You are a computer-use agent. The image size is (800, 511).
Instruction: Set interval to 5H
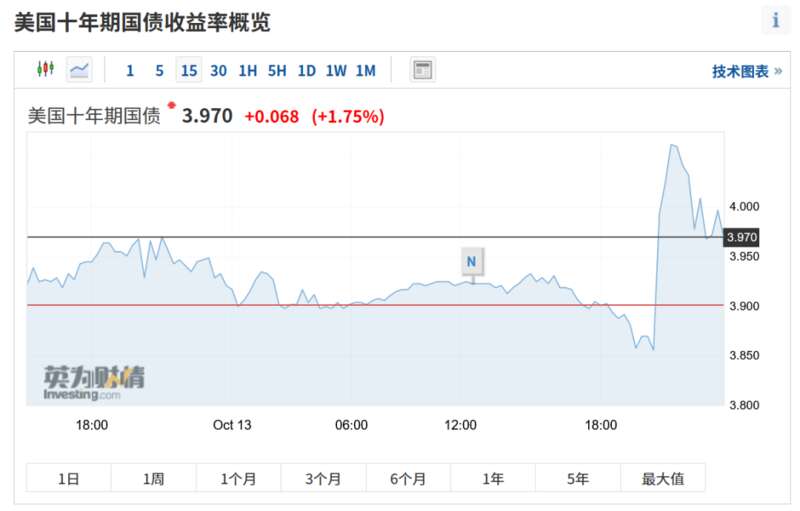[x=277, y=70]
